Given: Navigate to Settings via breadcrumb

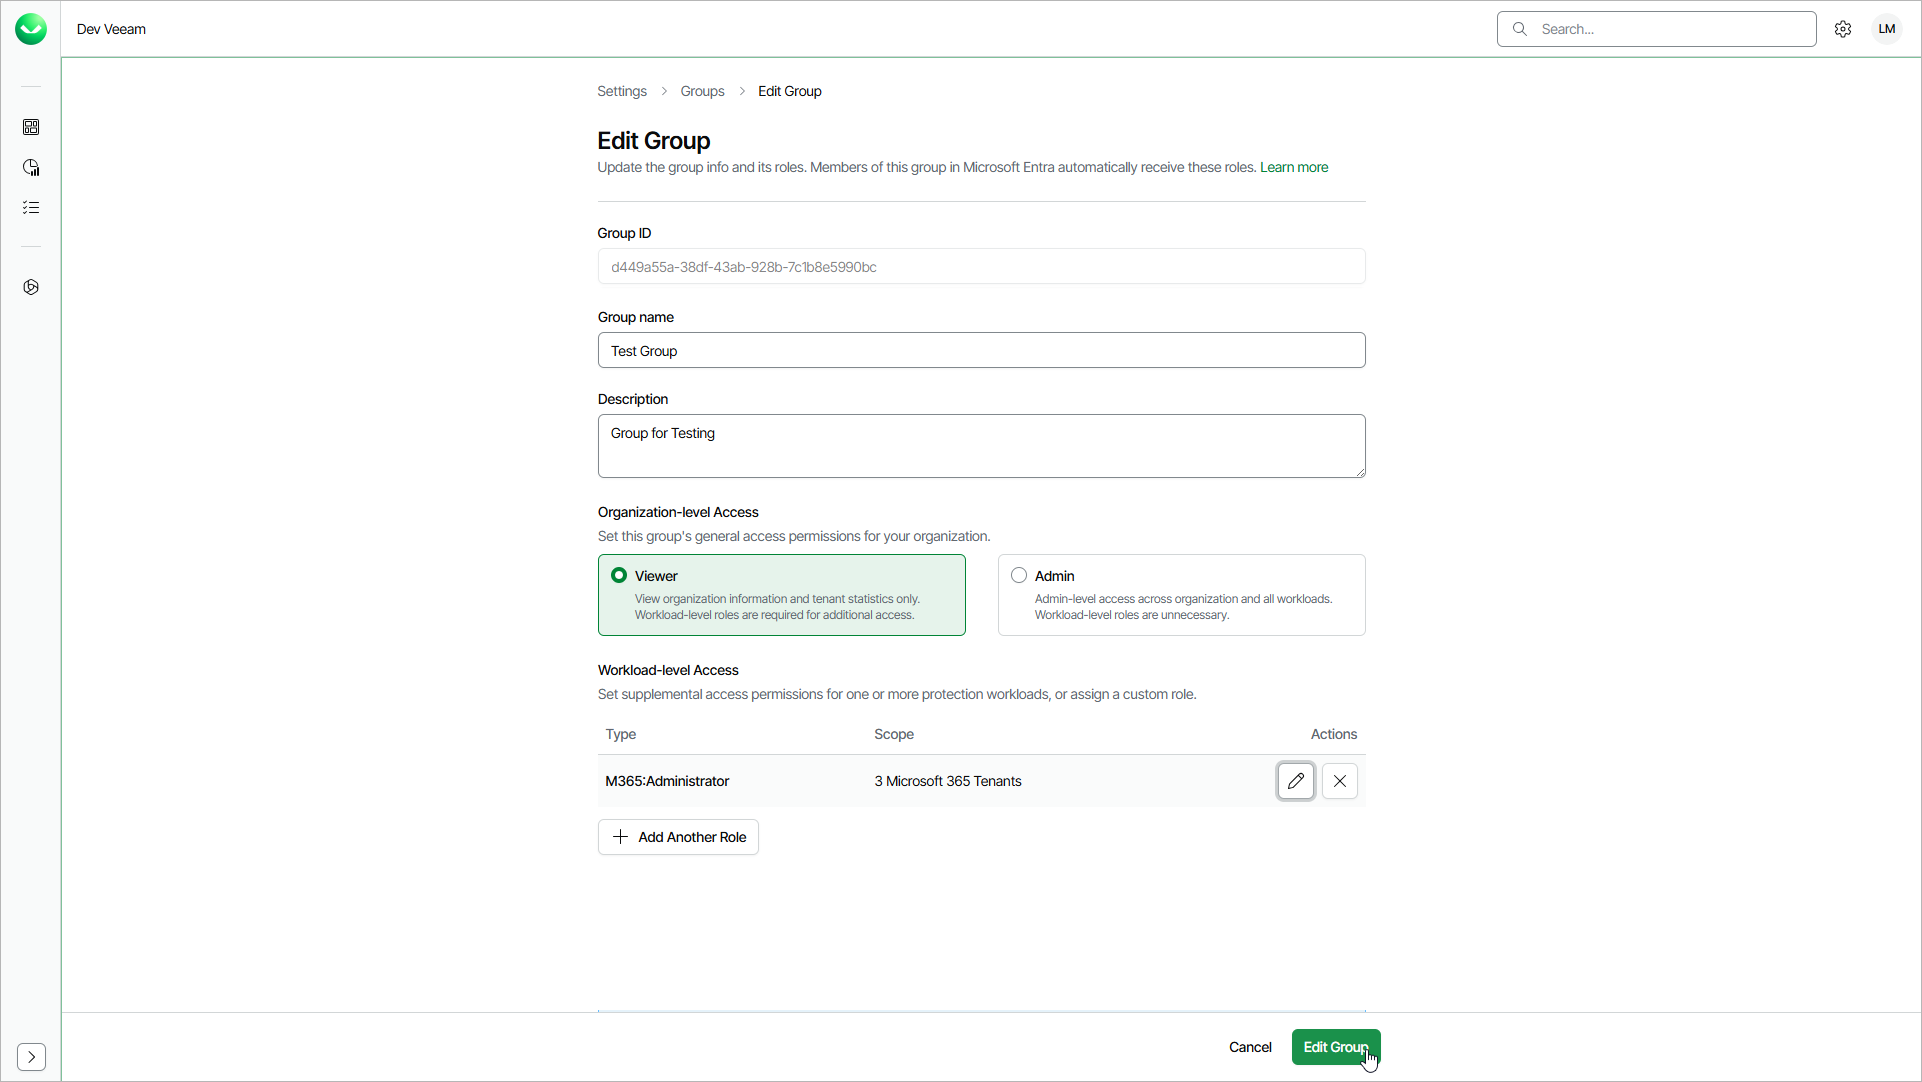Looking at the screenshot, I should [x=620, y=91].
